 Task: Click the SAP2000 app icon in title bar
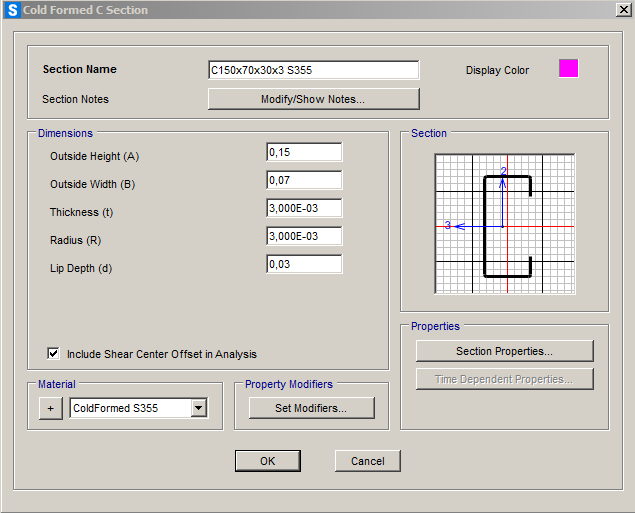[12, 10]
